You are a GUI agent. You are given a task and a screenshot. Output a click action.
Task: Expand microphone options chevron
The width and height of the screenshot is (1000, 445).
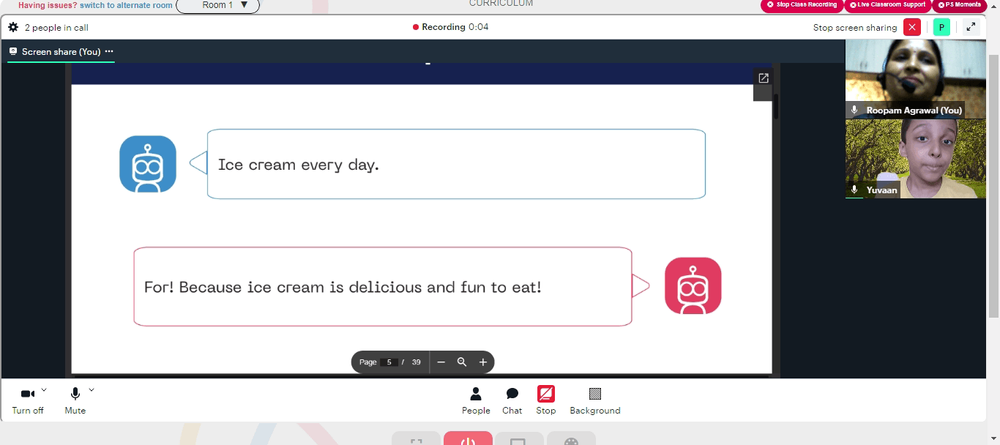click(91, 390)
